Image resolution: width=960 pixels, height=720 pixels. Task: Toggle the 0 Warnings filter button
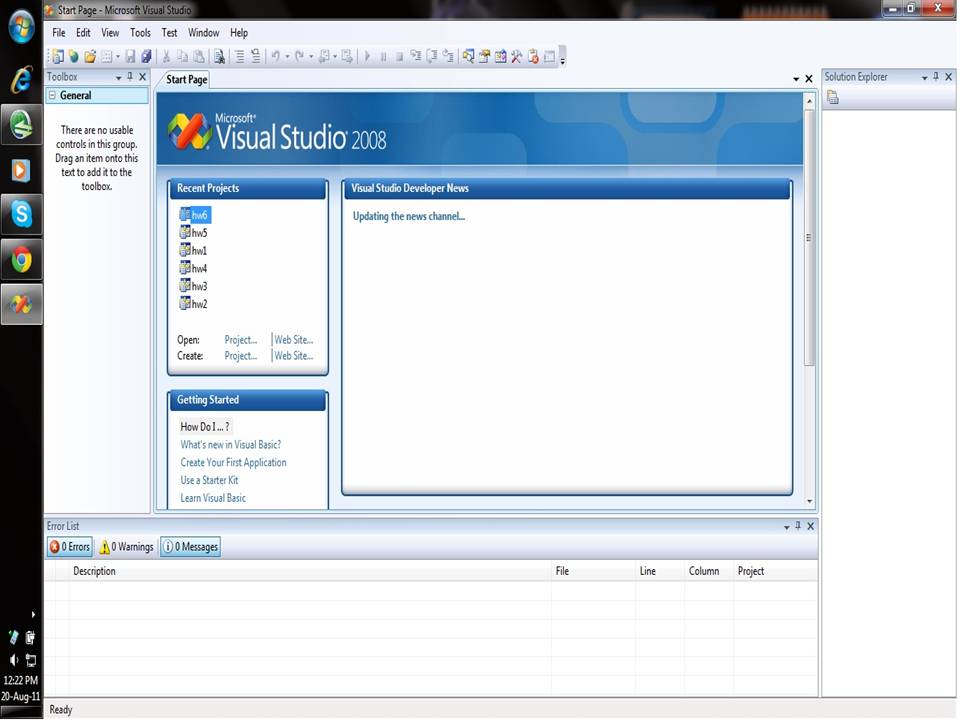pos(127,547)
